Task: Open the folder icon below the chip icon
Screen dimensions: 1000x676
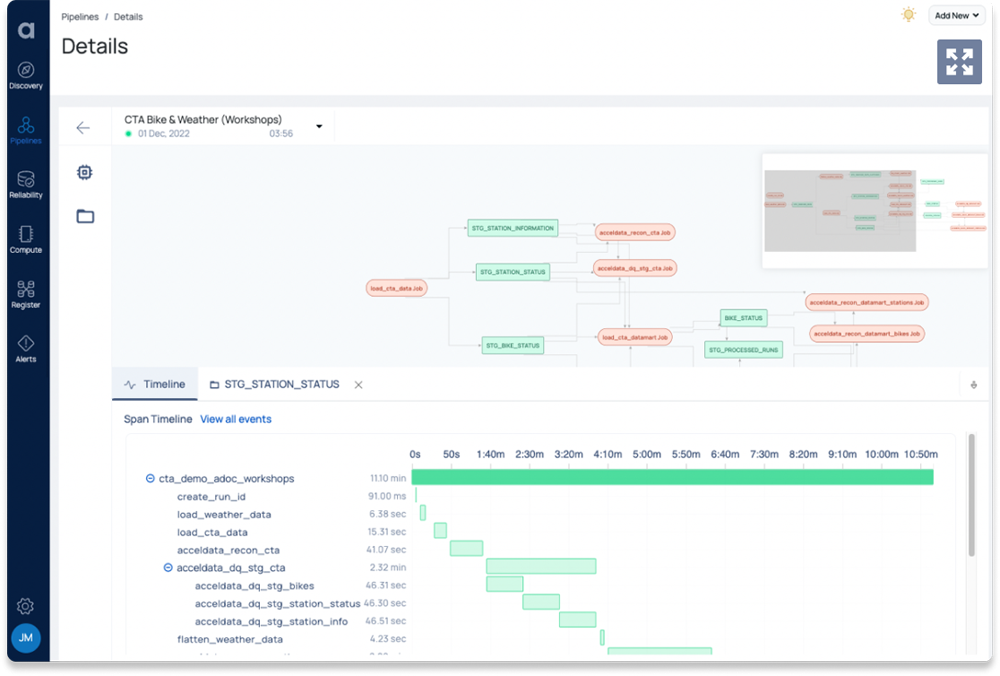Action: tap(85, 216)
